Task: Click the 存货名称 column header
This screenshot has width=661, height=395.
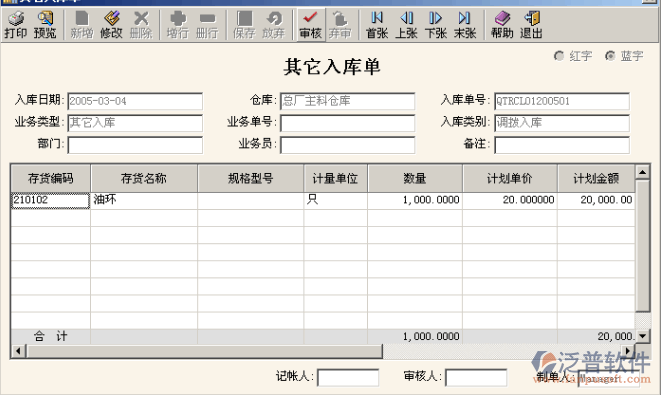Action: (x=144, y=178)
